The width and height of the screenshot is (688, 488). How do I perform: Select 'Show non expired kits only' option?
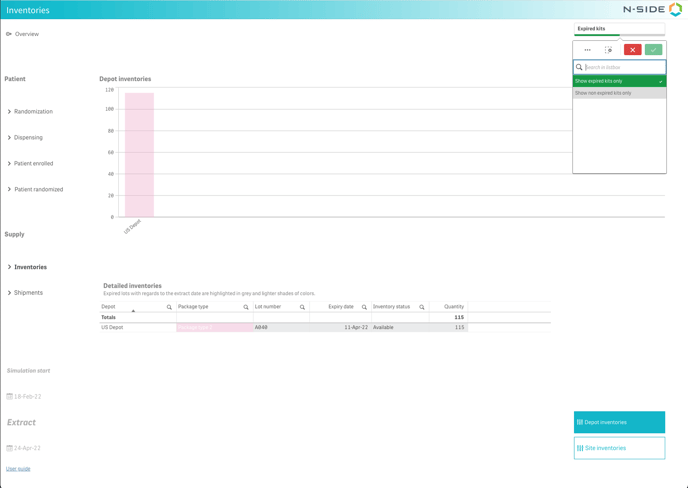[618, 93]
